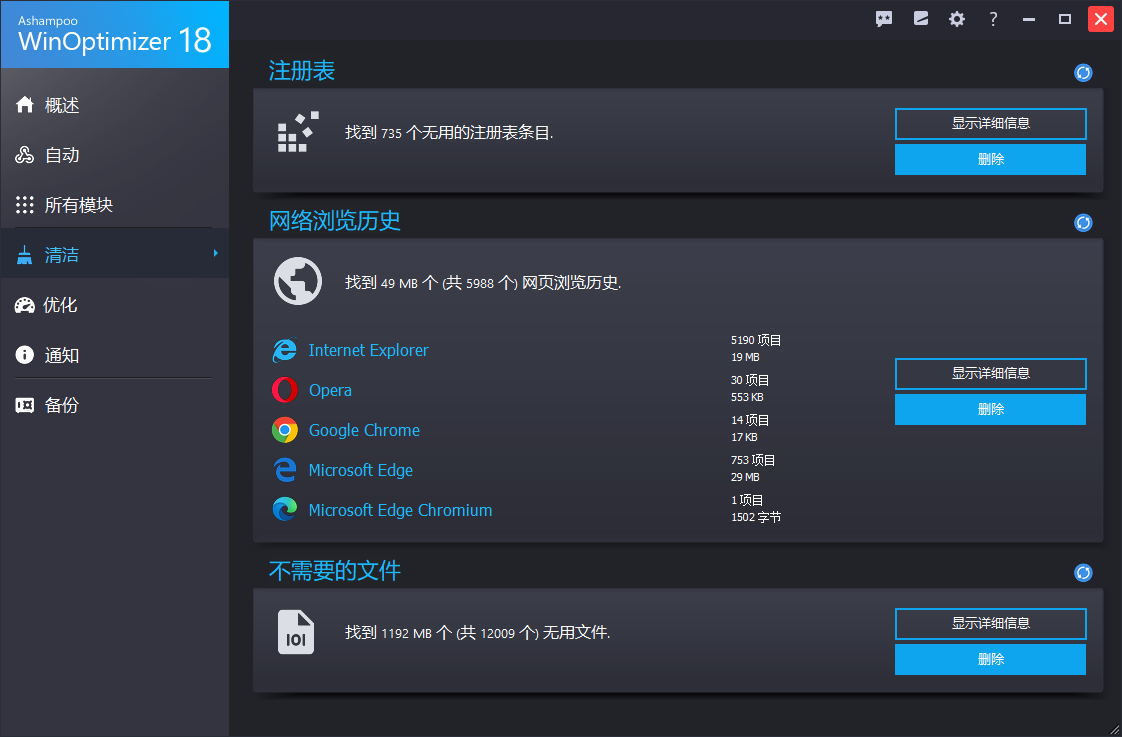Image resolution: width=1122 pixels, height=737 pixels.
Task: Click the skin/notes icon in title bar
Action: tap(921, 19)
